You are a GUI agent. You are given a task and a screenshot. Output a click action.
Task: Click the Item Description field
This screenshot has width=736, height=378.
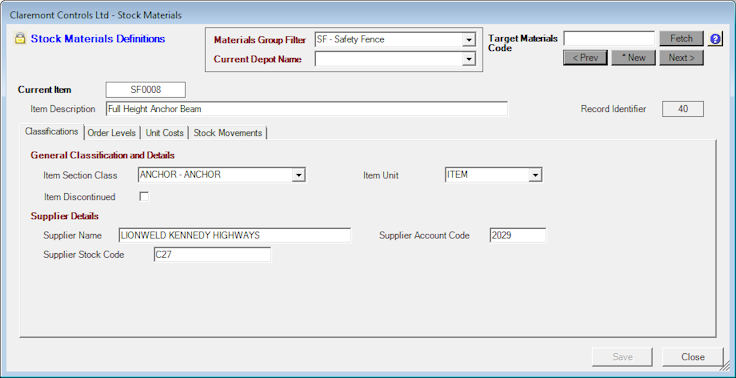pos(307,108)
